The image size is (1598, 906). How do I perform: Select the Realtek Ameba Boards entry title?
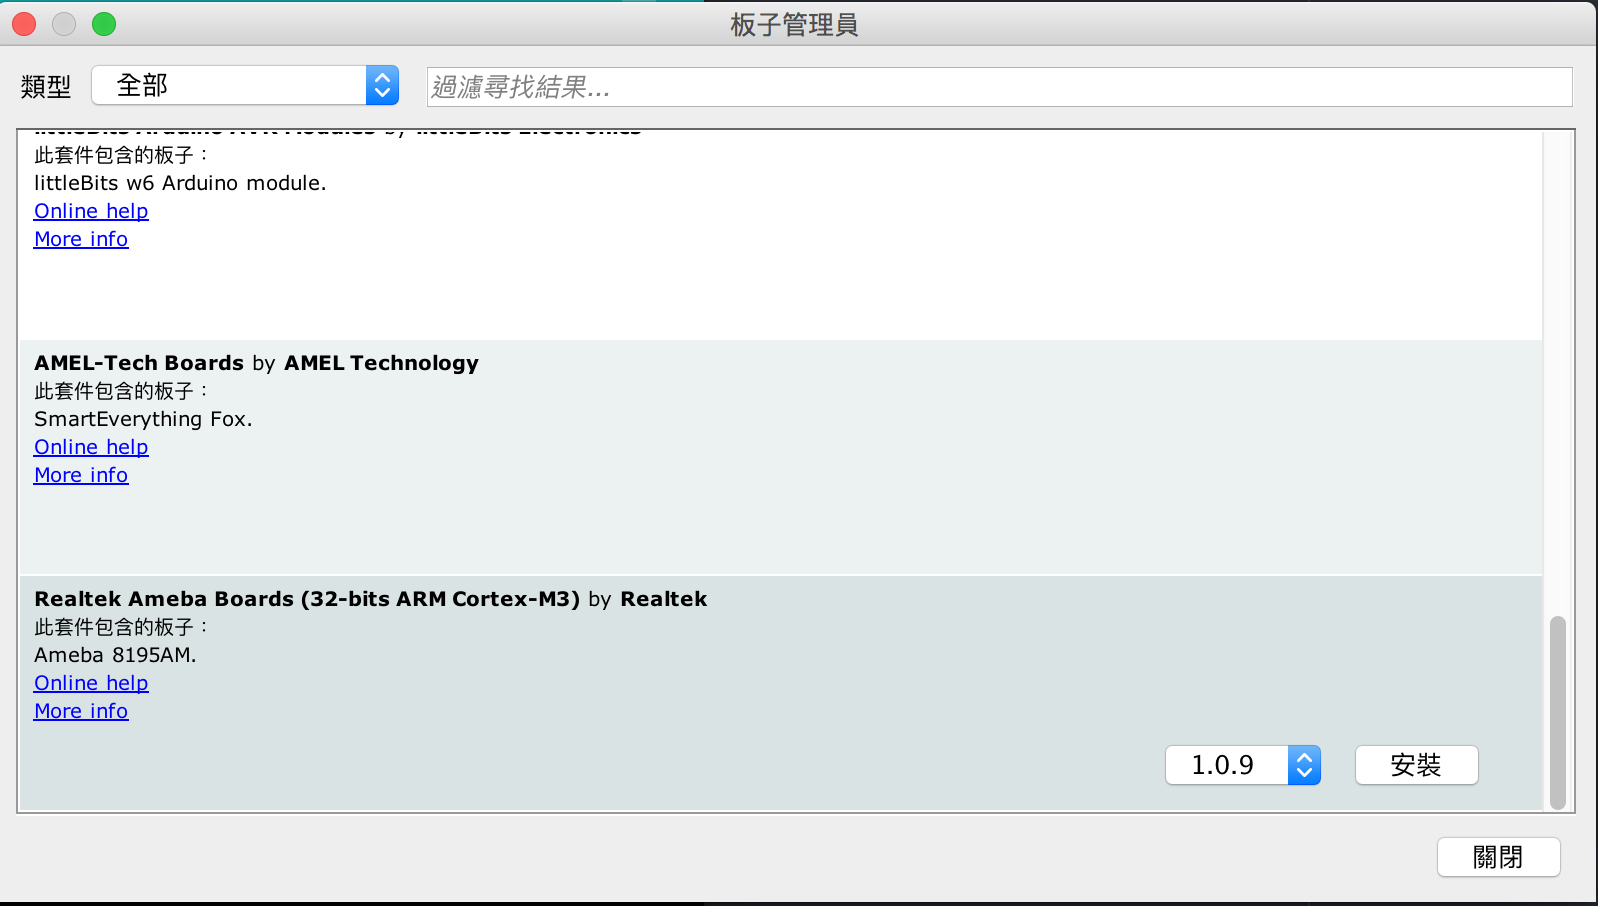click(370, 599)
